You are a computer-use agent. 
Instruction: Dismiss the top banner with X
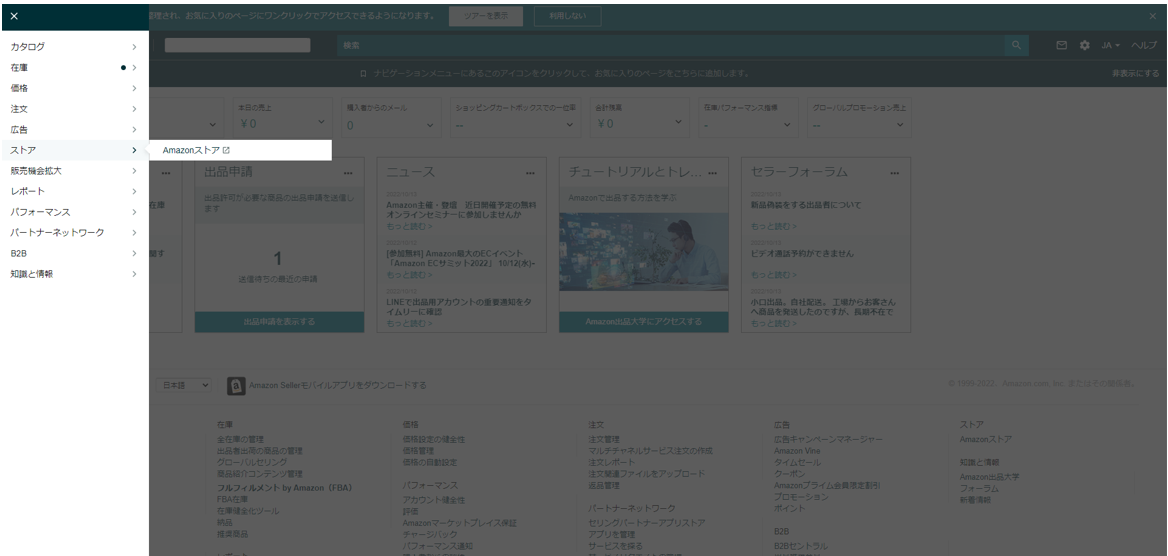[1153, 16]
